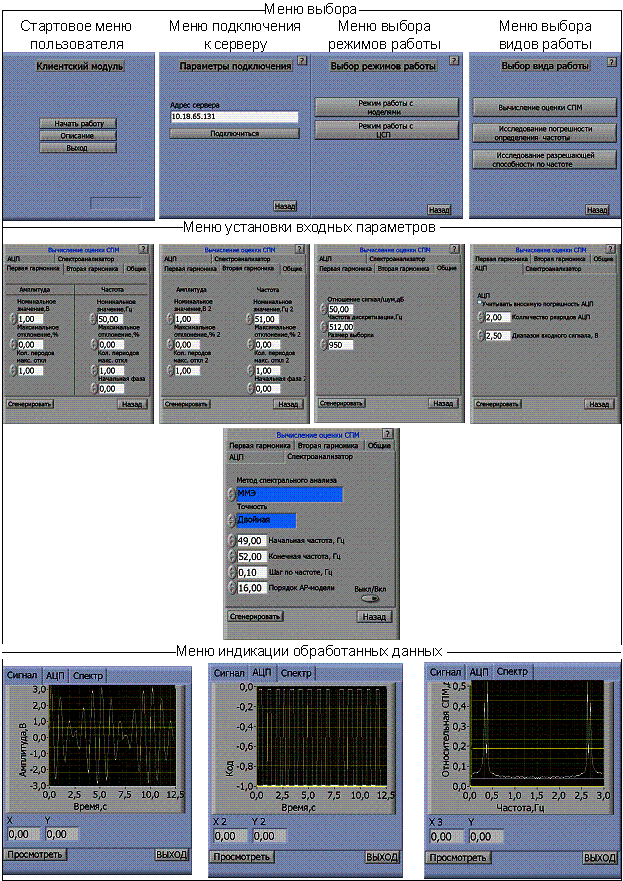623x881 pixels.
Task: Click ВЫХОД under the spectrum graph
Action: 599,858
